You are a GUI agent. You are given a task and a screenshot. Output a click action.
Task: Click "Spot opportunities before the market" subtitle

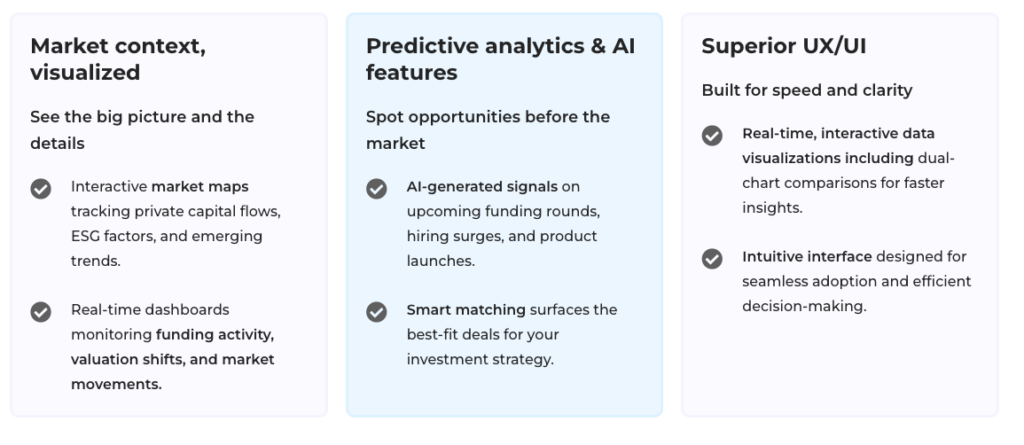coord(487,130)
